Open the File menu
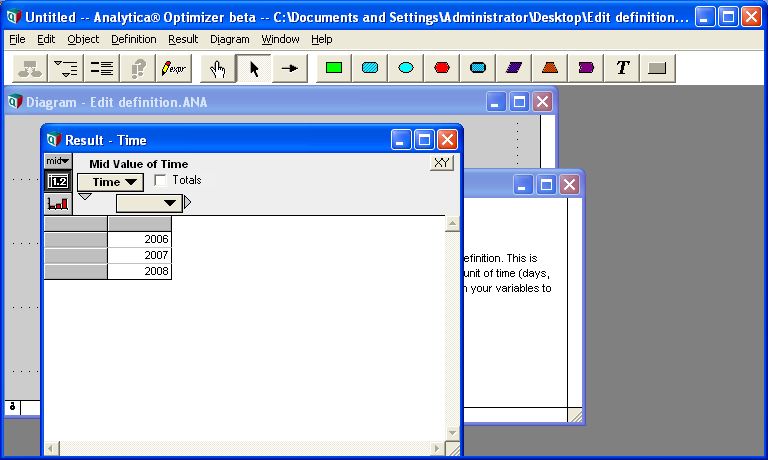Viewport: 768px width, 460px height. point(17,39)
